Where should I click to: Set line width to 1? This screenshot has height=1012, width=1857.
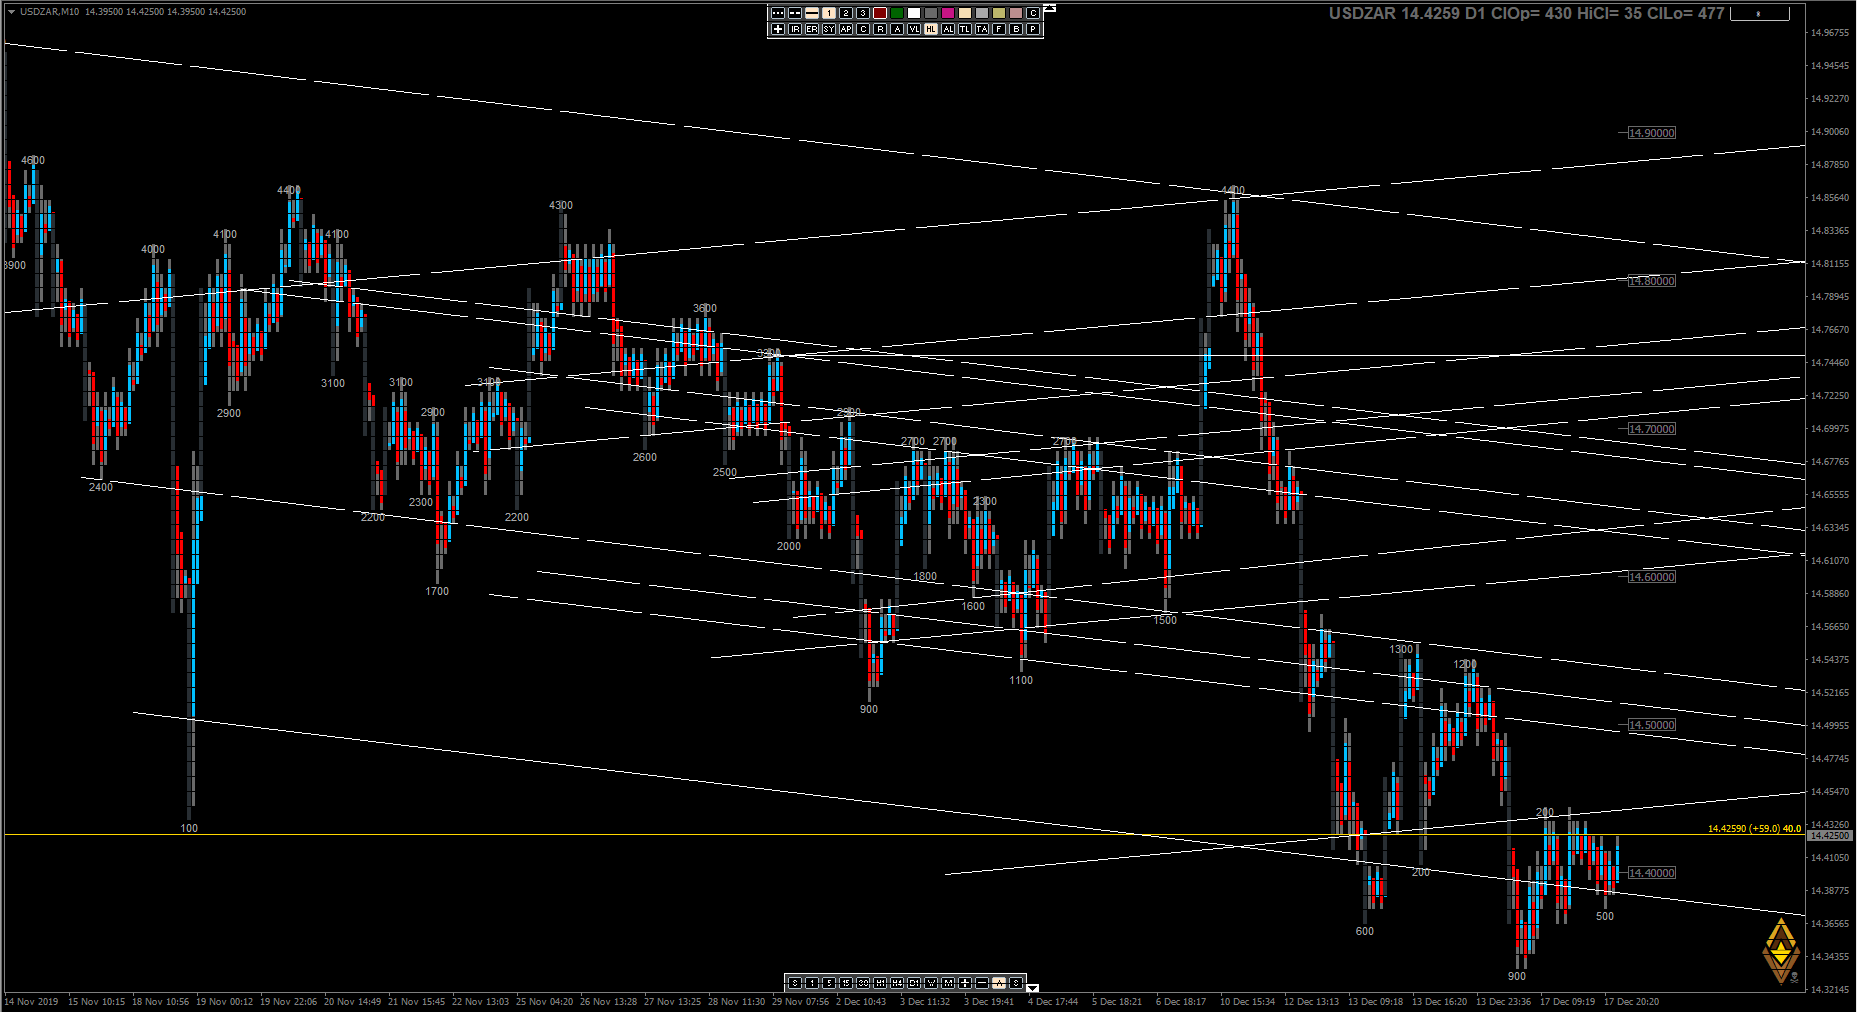[x=829, y=13]
